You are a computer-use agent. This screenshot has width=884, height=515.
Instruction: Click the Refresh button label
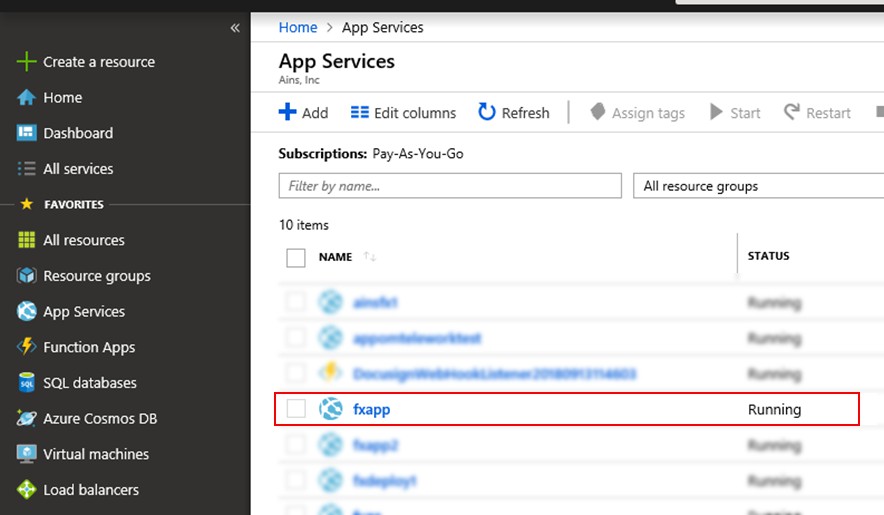525,113
